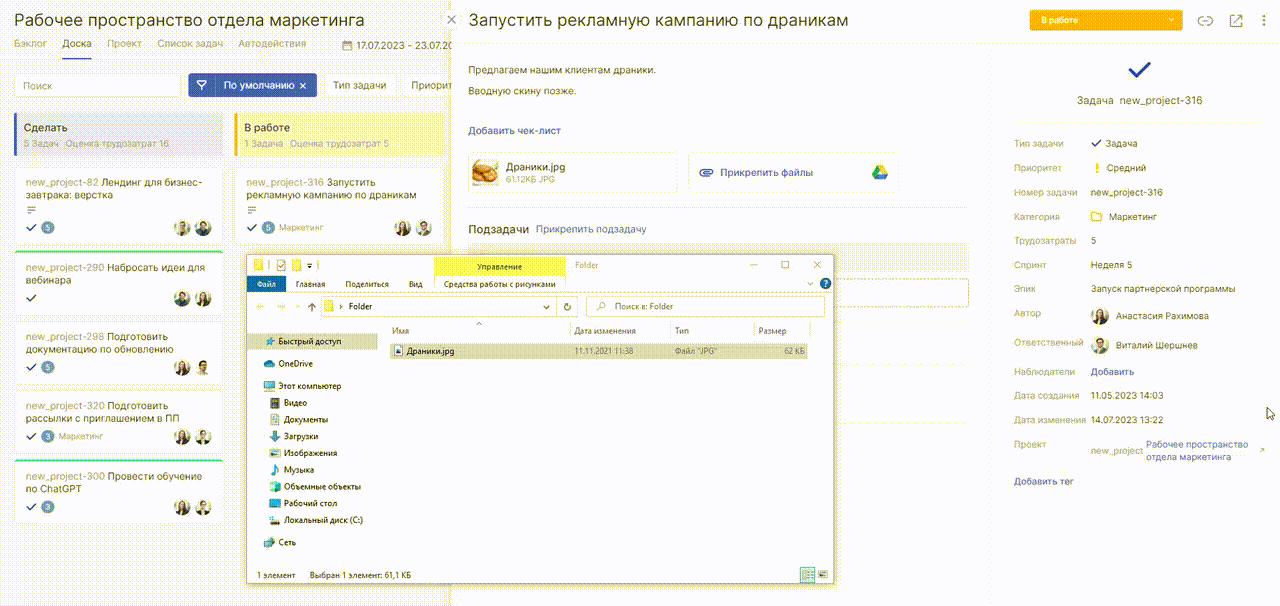
Task: Click the Google Drive attach icon
Action: [x=879, y=172]
